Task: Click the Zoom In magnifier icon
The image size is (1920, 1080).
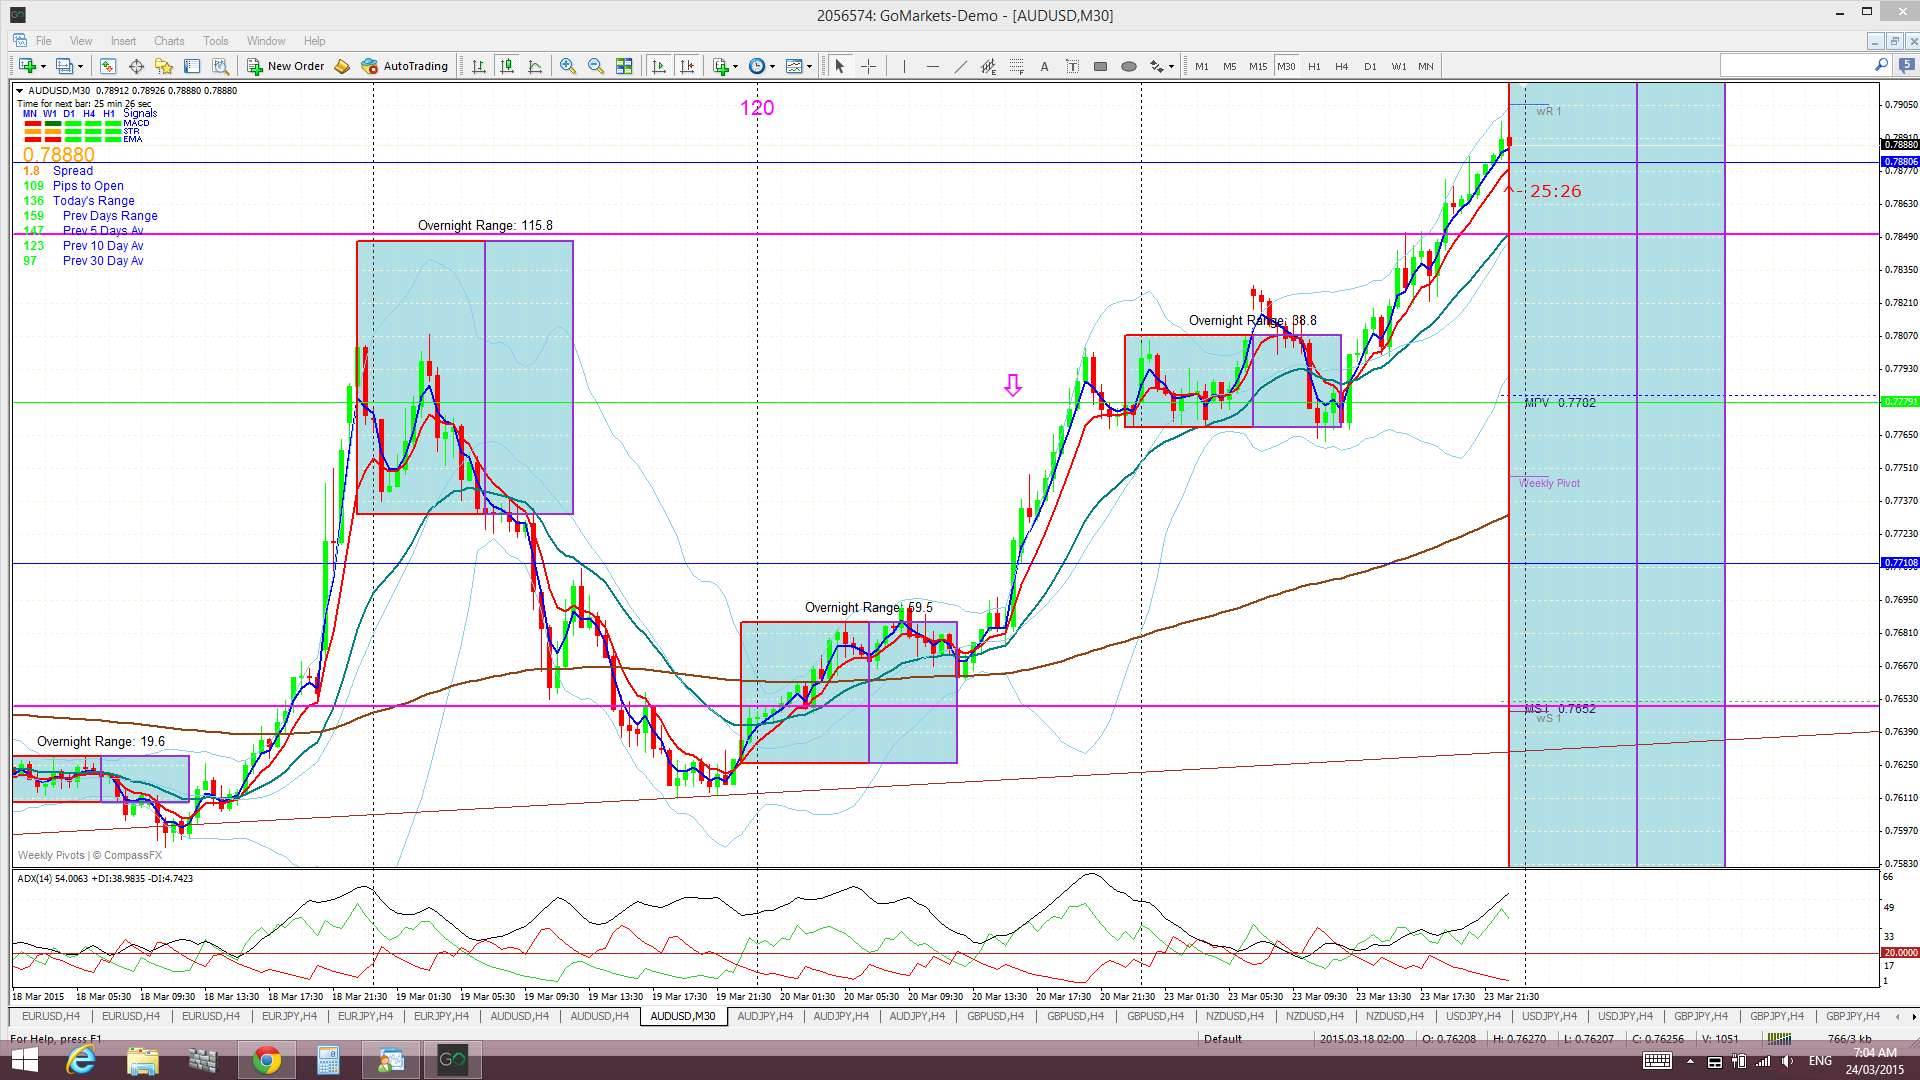Action: (x=568, y=66)
